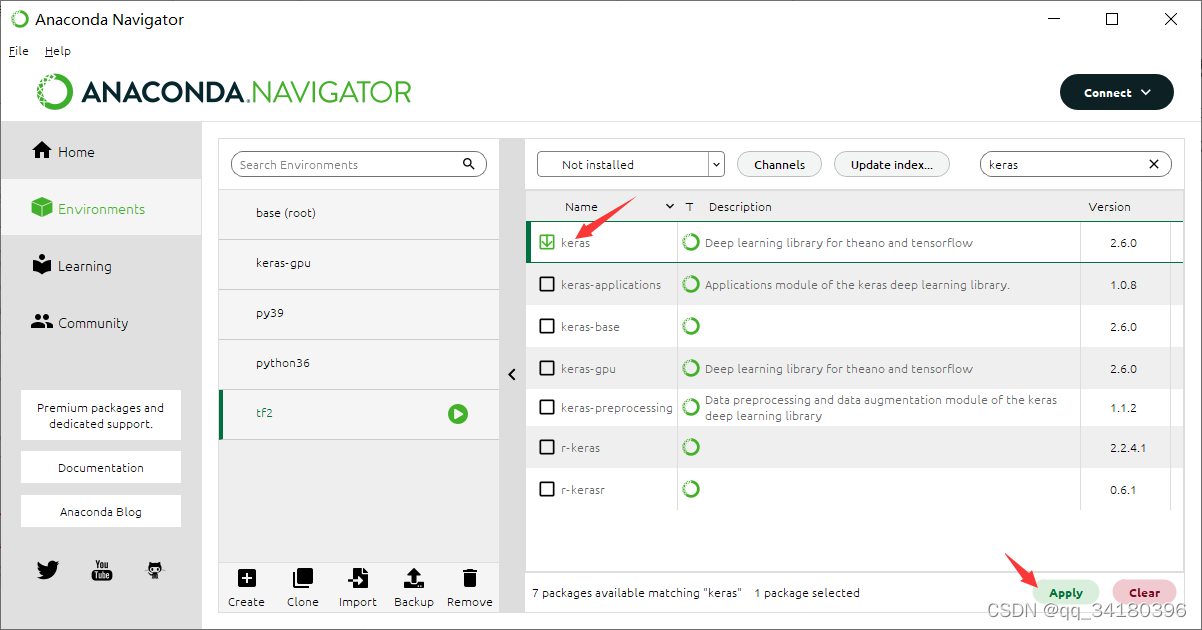Sort packages using the Name column arrow
Viewport: 1202px width, 630px height.
670,207
